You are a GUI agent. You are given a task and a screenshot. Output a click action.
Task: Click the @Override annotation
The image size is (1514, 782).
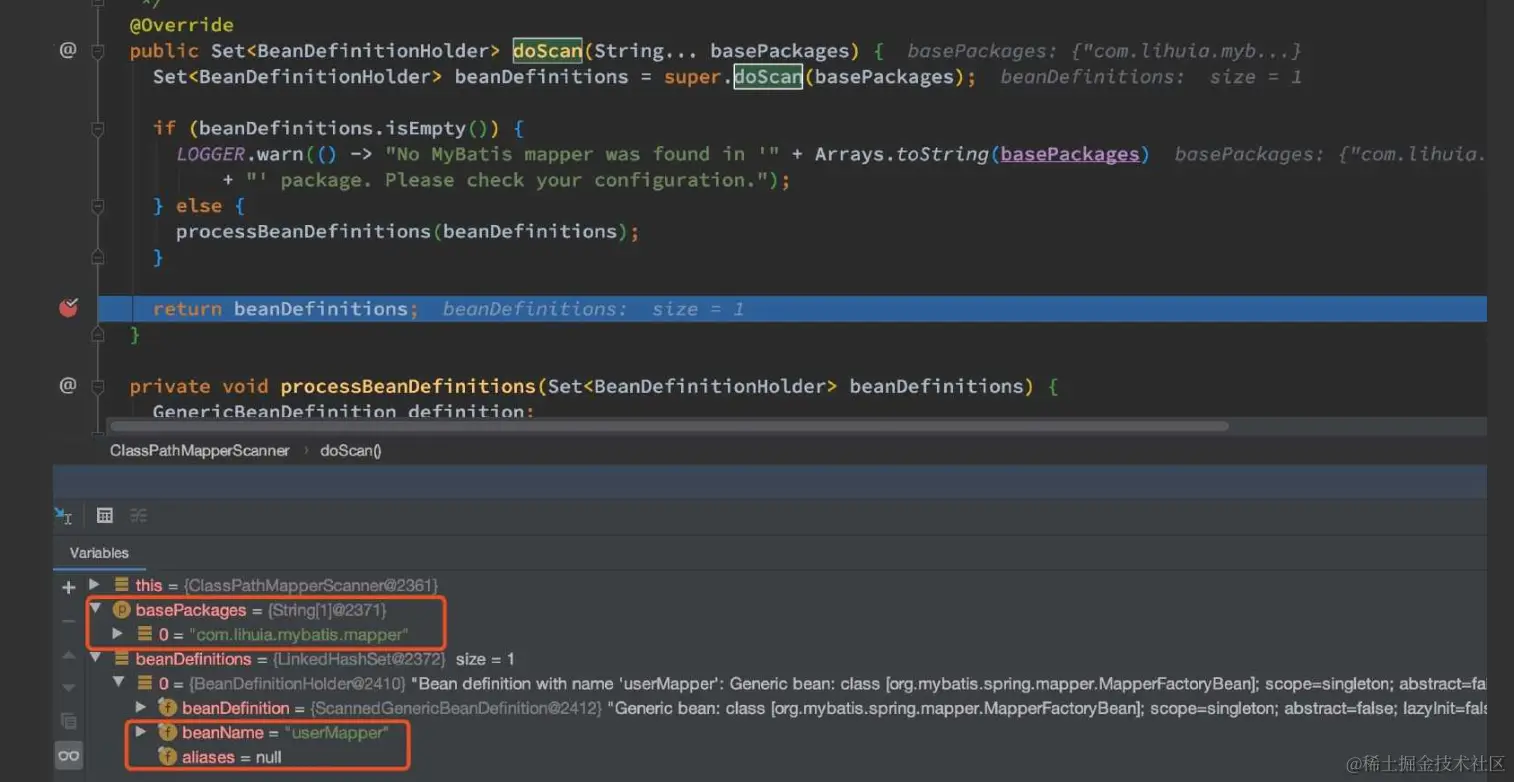[182, 25]
